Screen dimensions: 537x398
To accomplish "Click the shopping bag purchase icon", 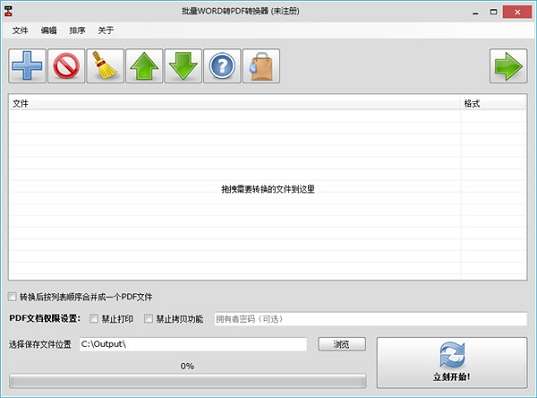I will (x=261, y=66).
